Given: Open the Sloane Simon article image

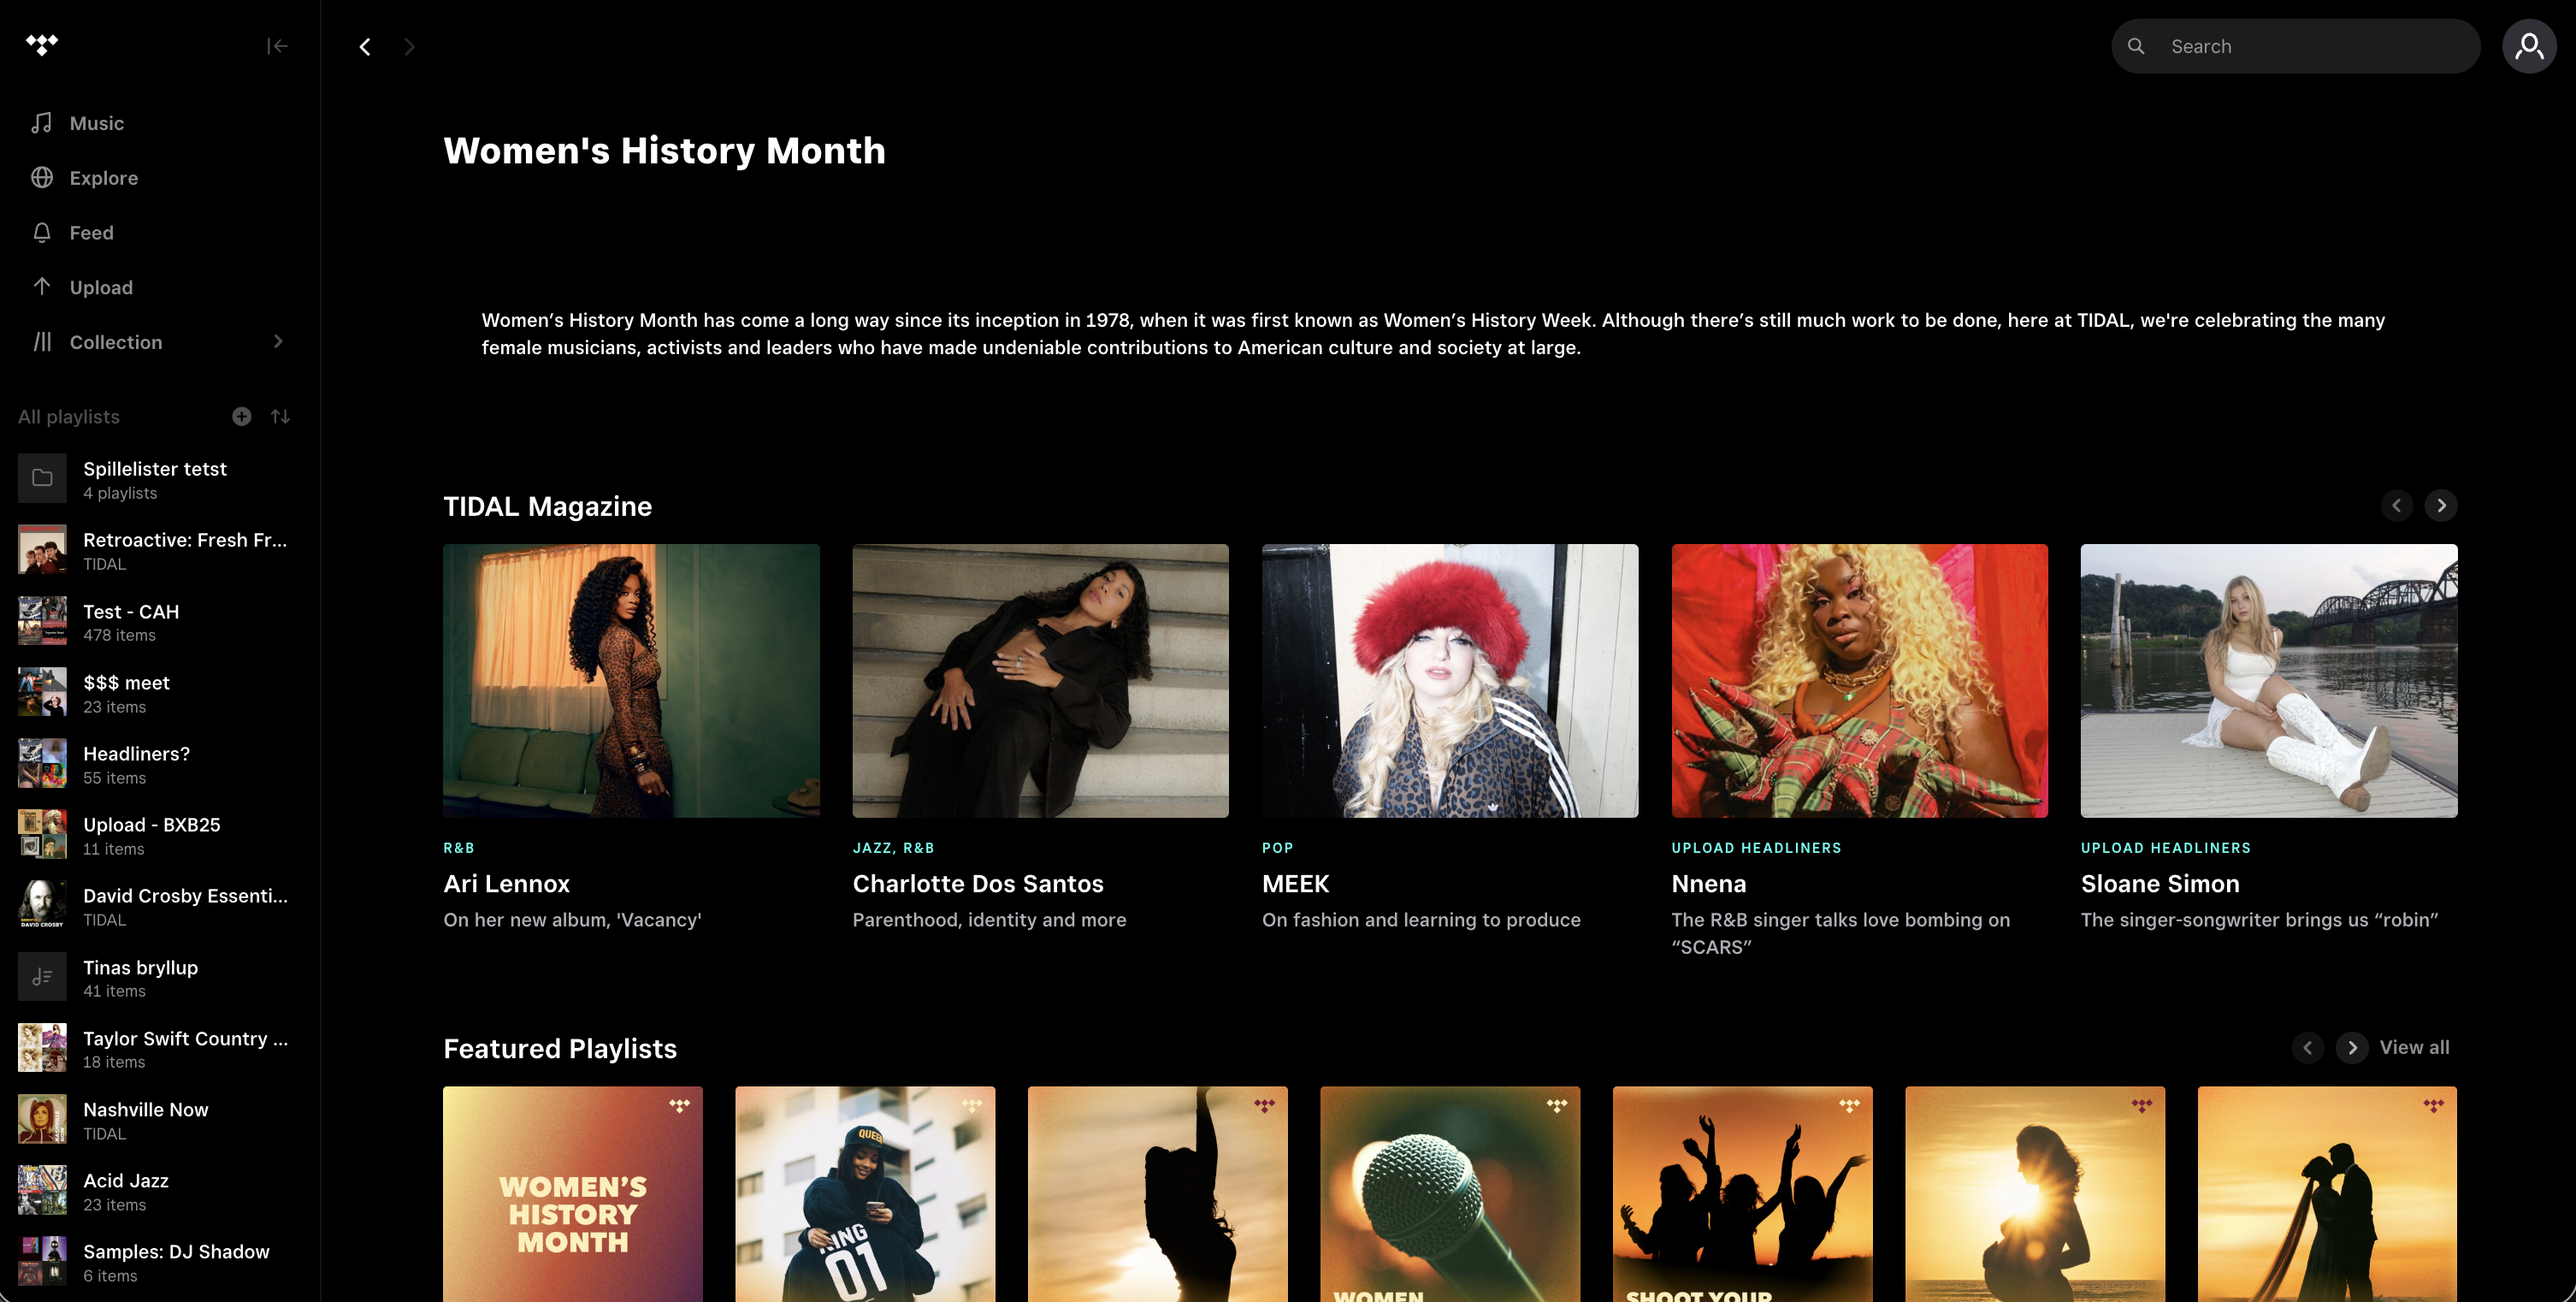Looking at the screenshot, I should click(2269, 681).
